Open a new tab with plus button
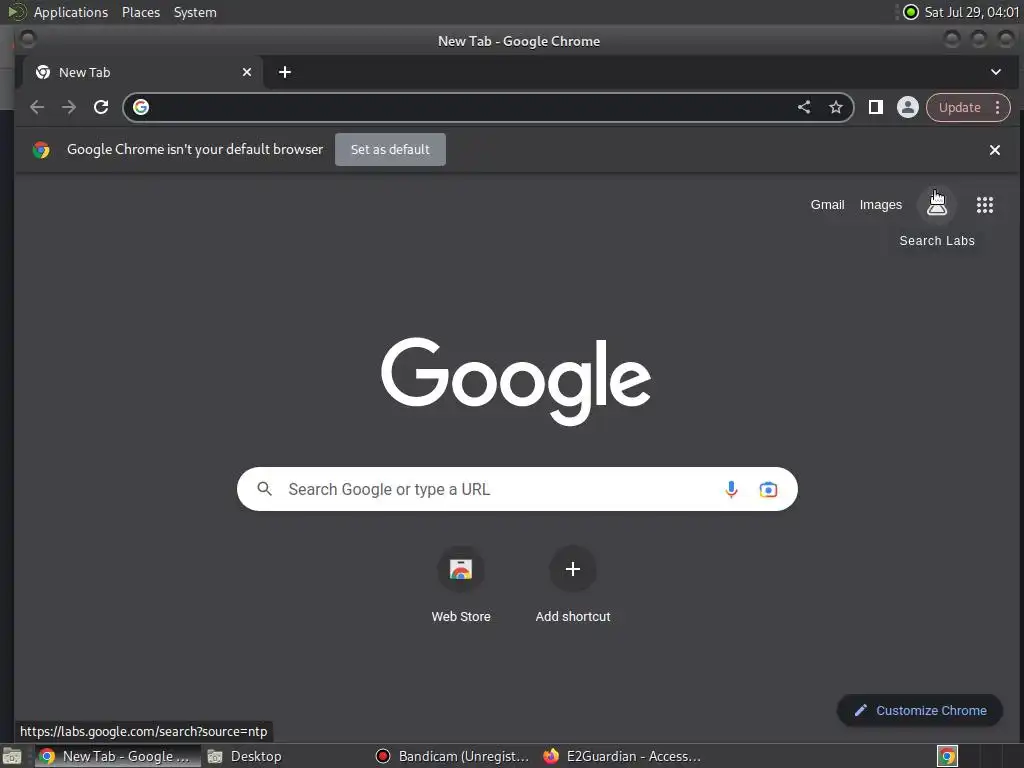 point(285,72)
